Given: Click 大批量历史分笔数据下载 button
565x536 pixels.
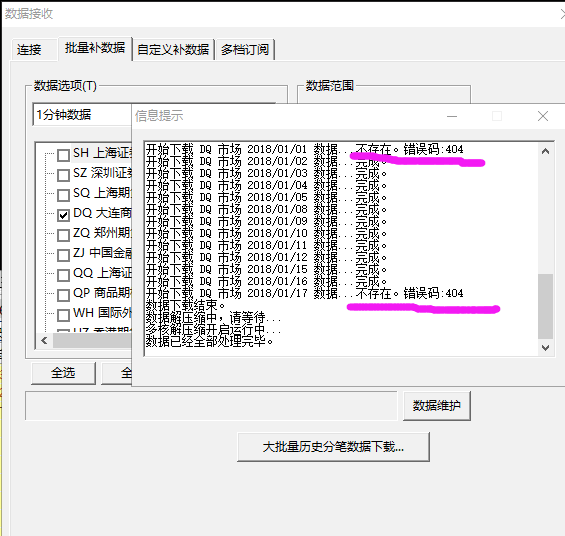Looking at the screenshot, I should click(x=333, y=447).
